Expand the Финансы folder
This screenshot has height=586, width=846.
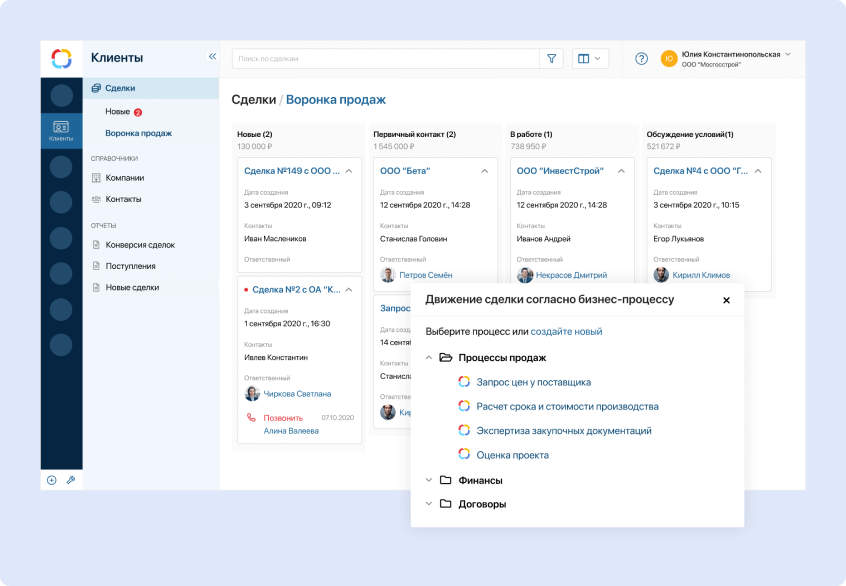[427, 479]
